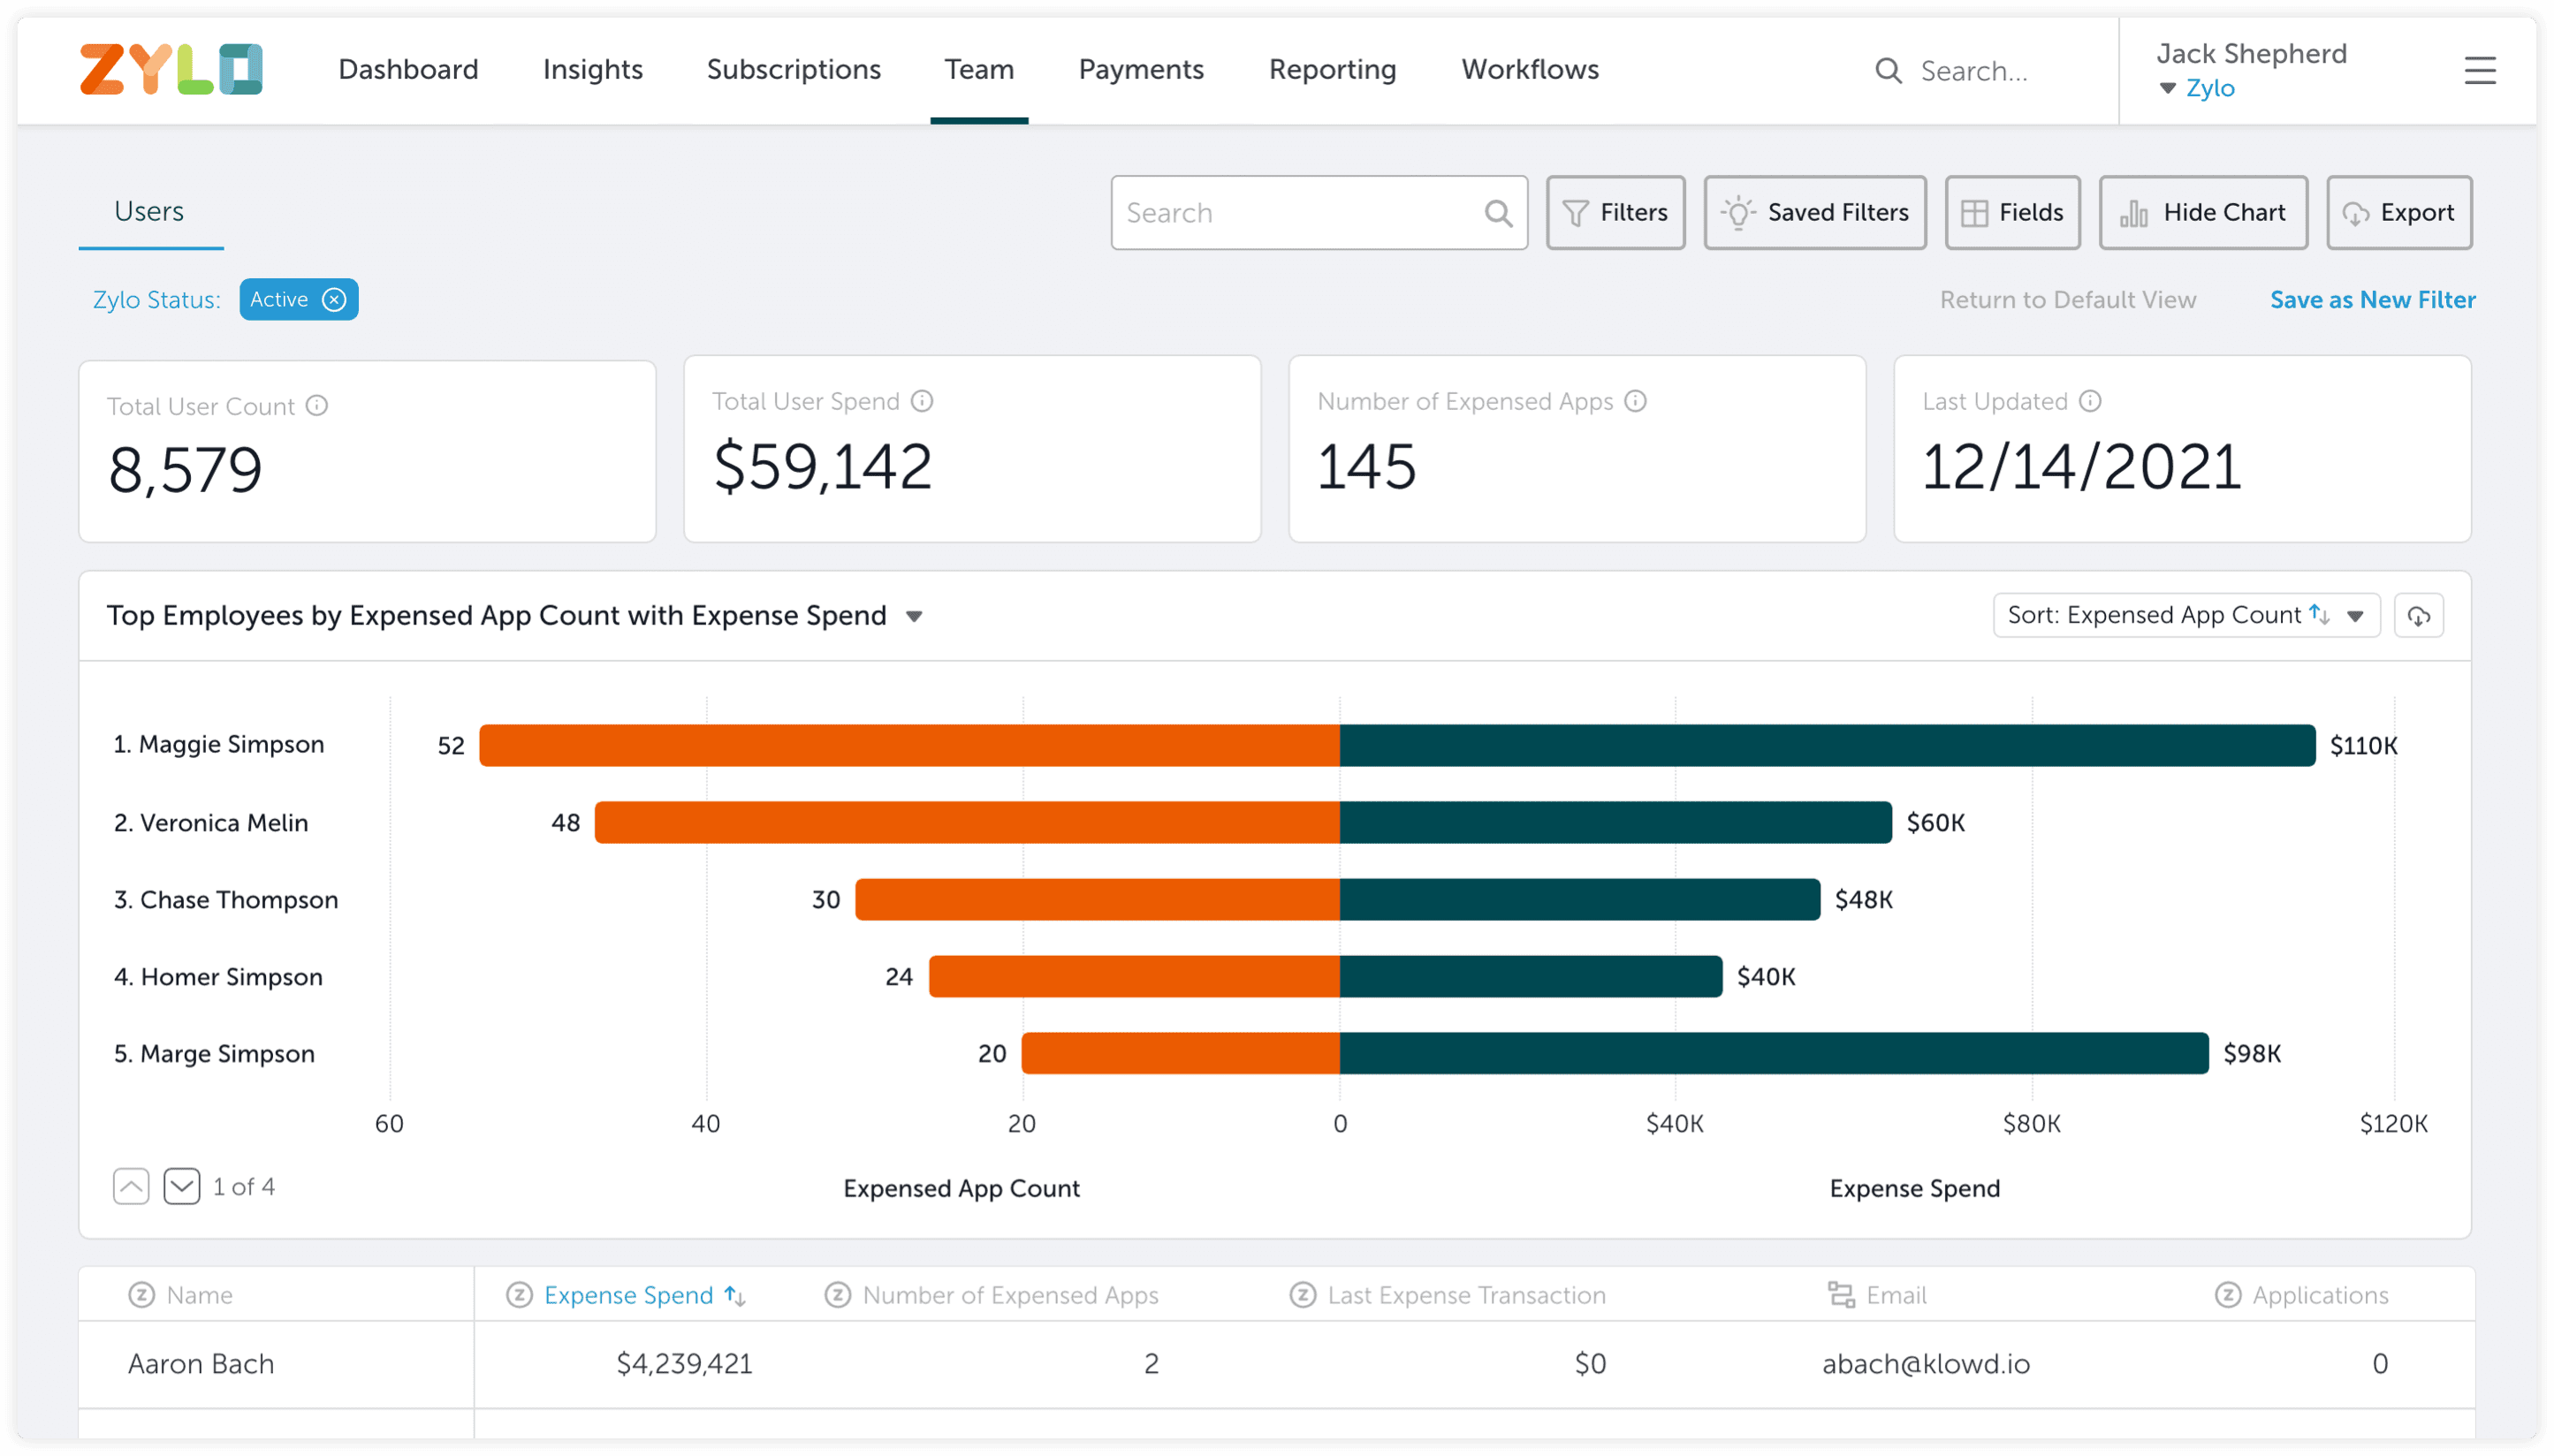
Task: Click the Total User Spend info icon
Action: [922, 401]
